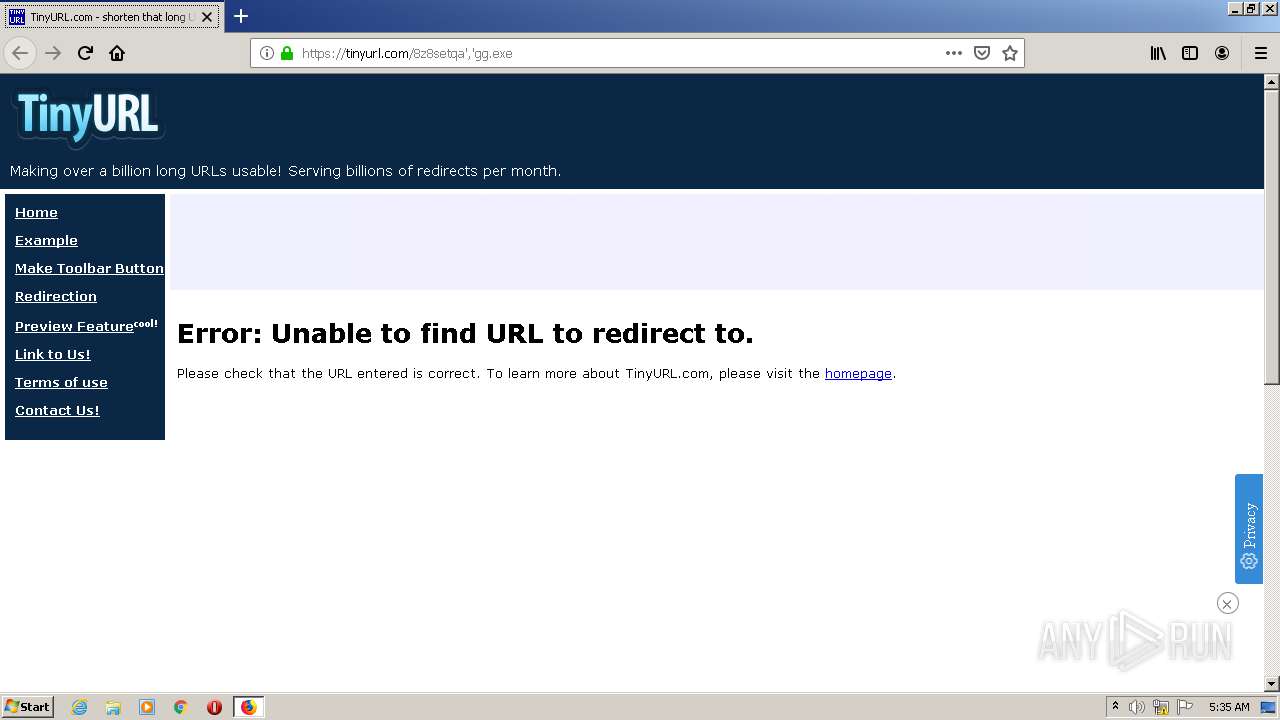Screen dimensions: 1280x720
Task: Go back to previous page
Action: tap(20, 53)
